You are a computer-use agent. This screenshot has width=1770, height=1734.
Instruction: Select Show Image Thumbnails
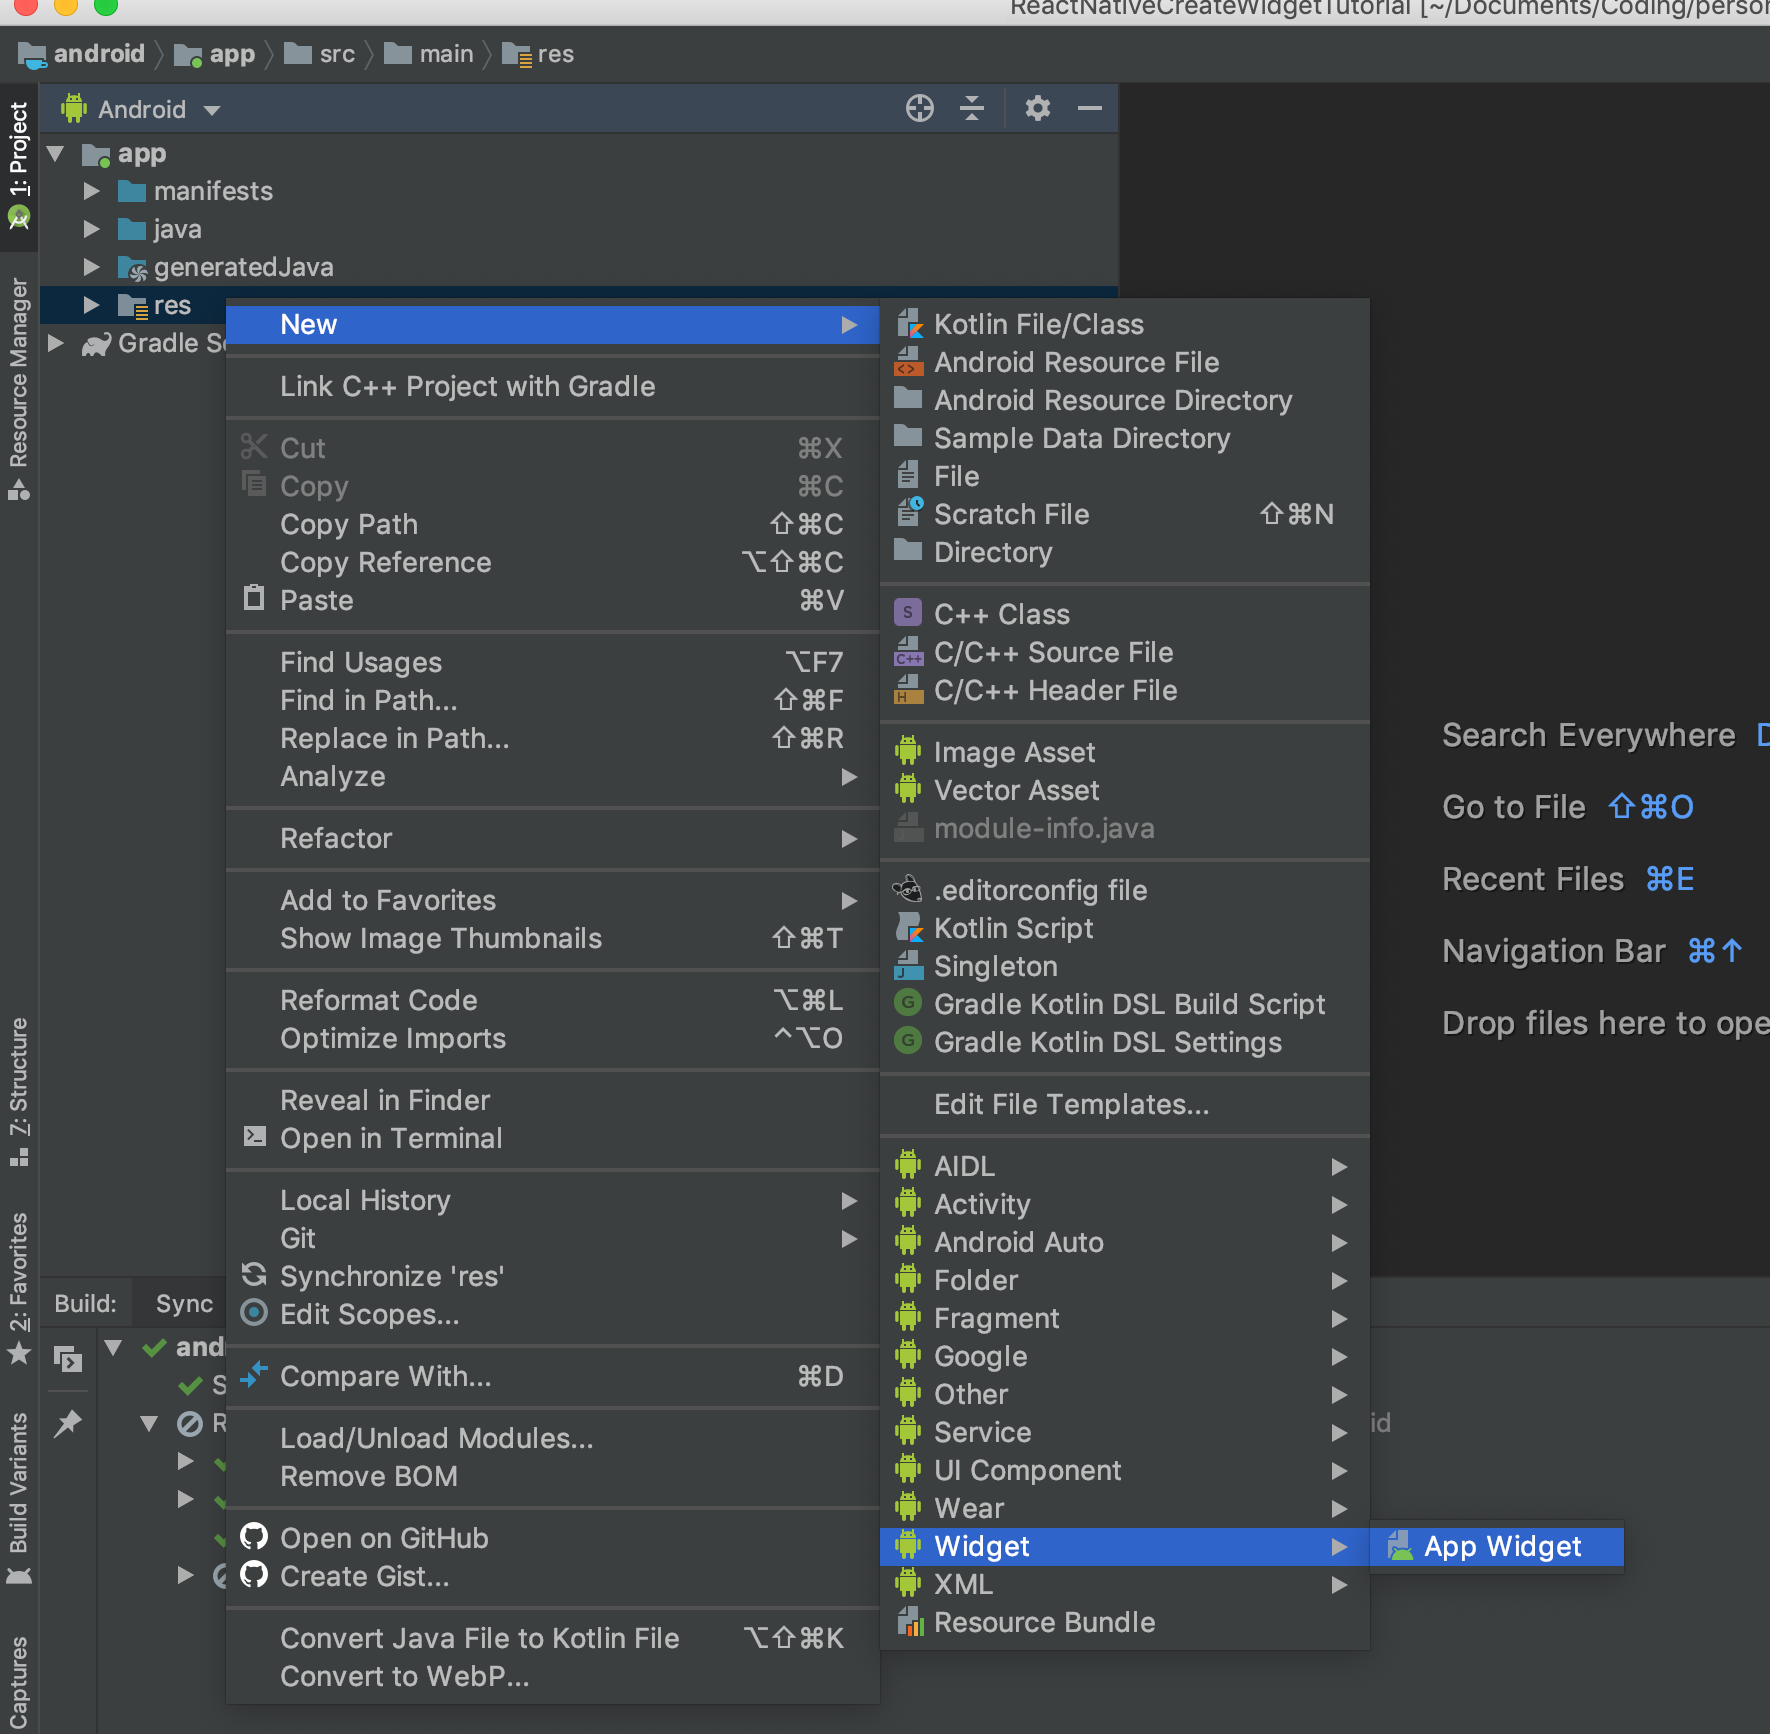point(553,938)
